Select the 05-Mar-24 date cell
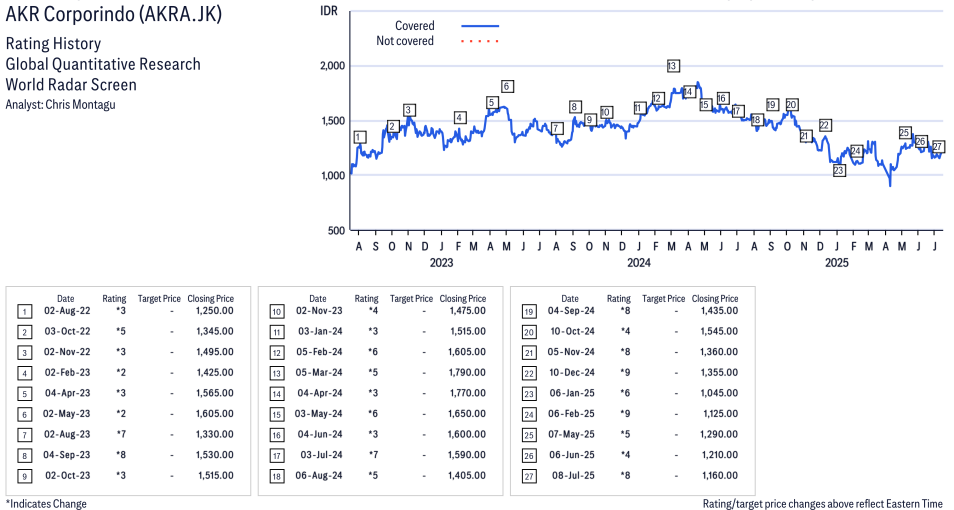954x510 pixels. click(319, 373)
